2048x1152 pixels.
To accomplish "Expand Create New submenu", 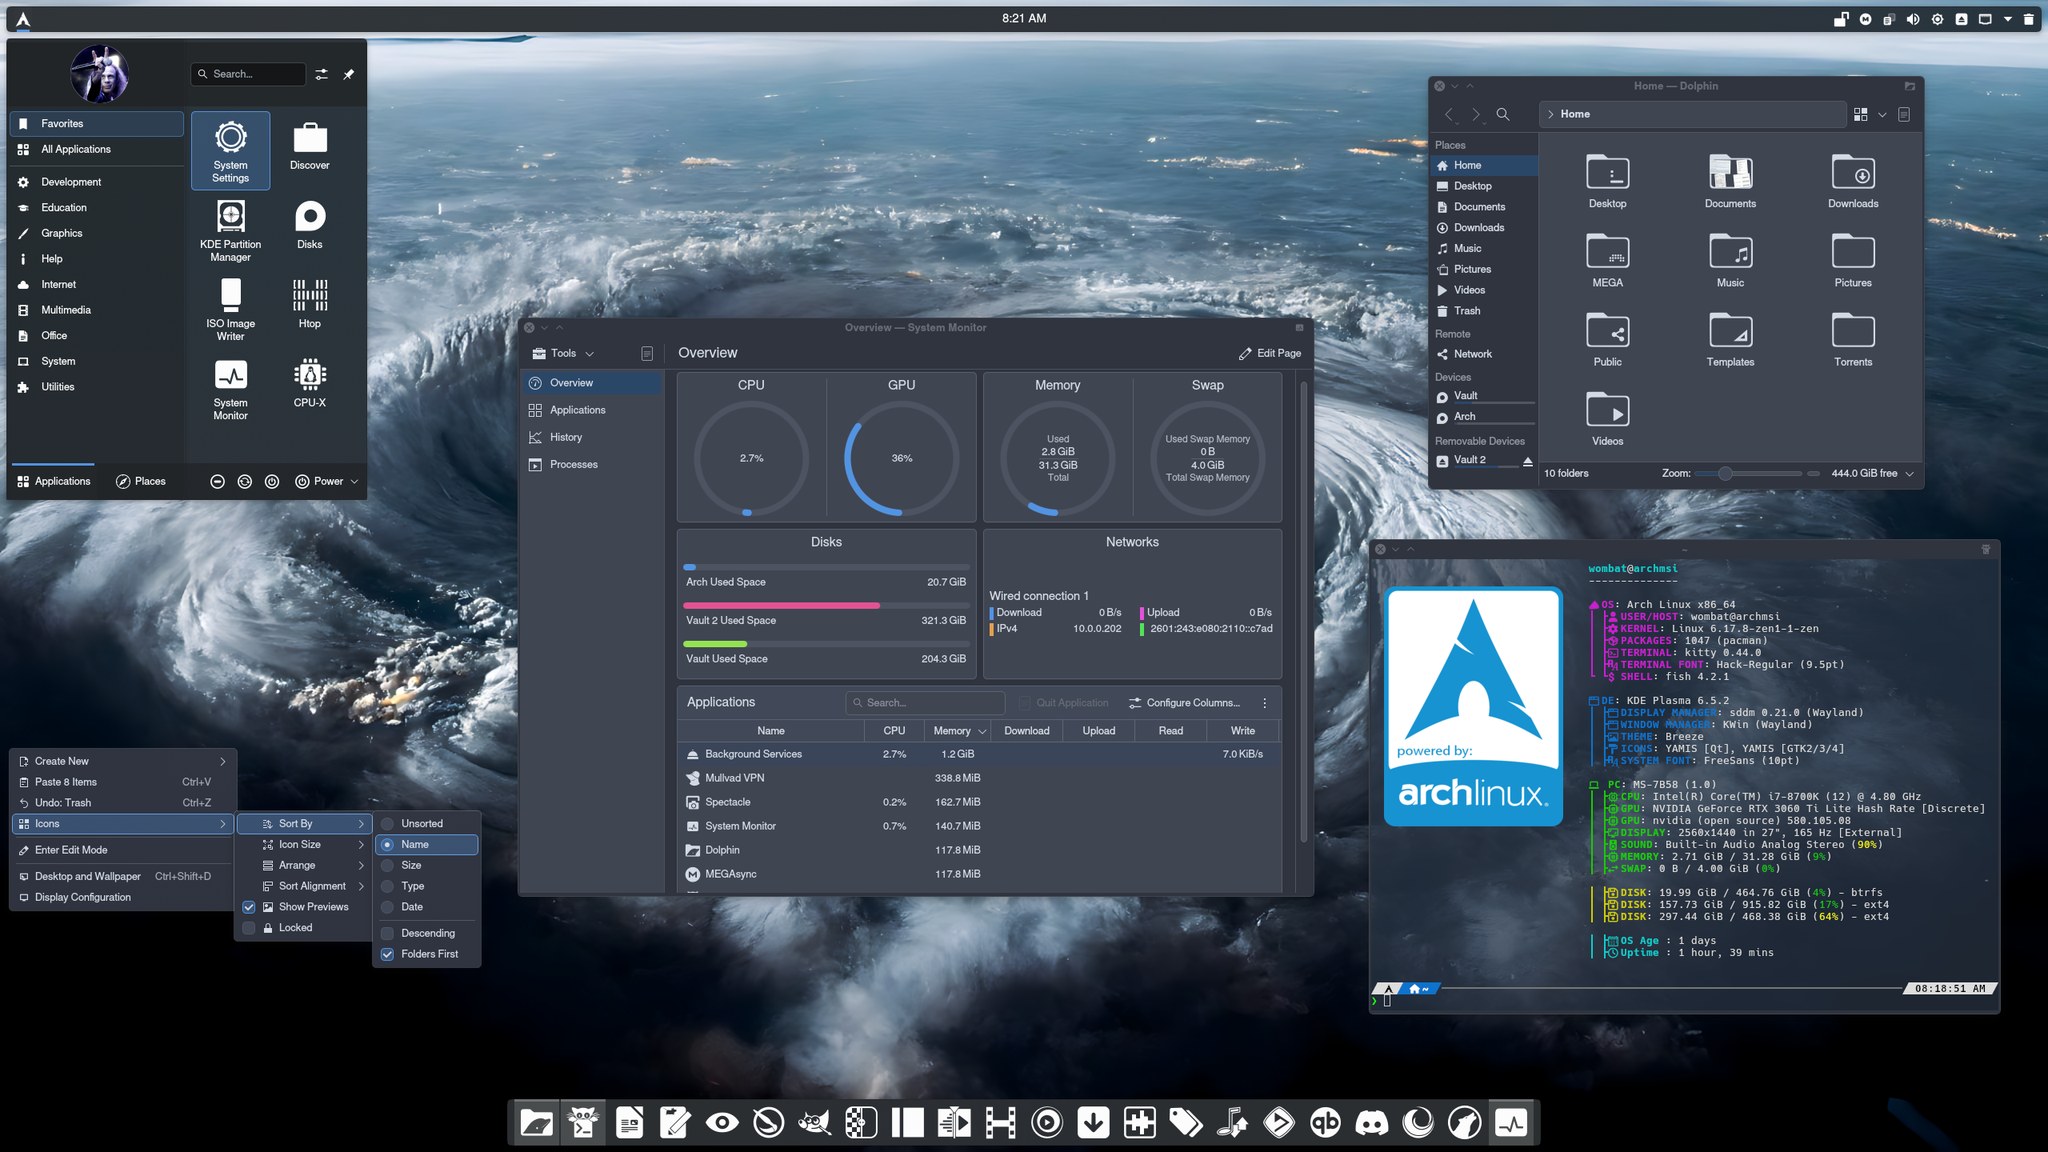I will [x=123, y=761].
